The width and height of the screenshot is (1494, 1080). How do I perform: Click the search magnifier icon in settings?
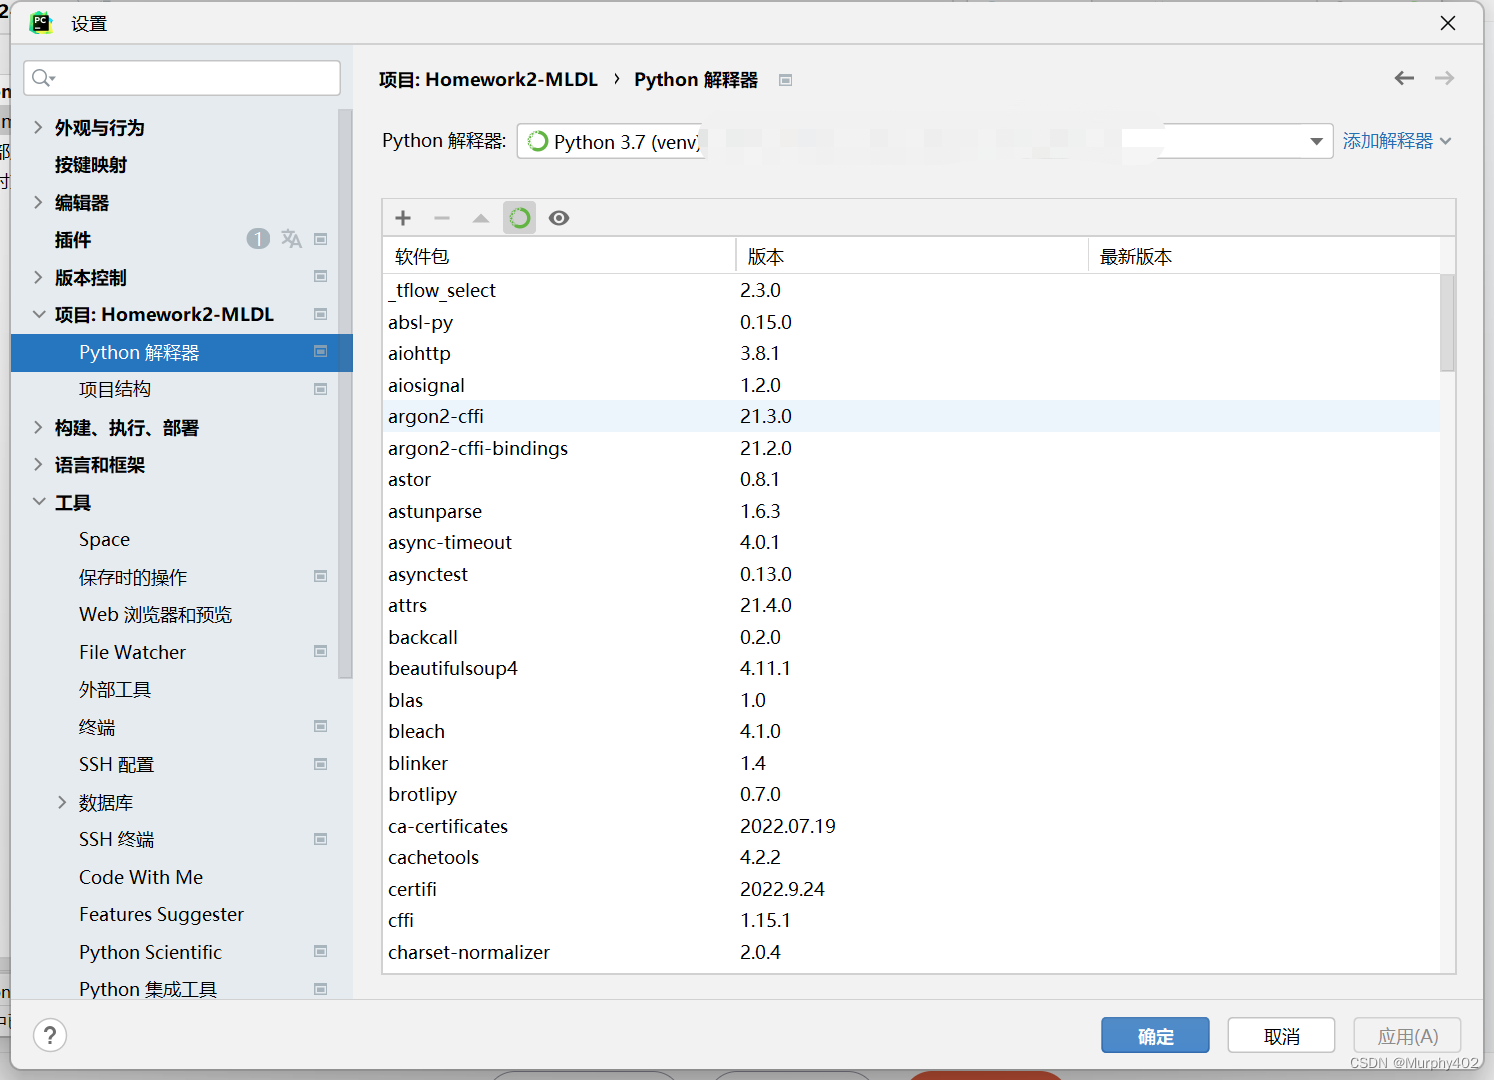(x=42, y=78)
